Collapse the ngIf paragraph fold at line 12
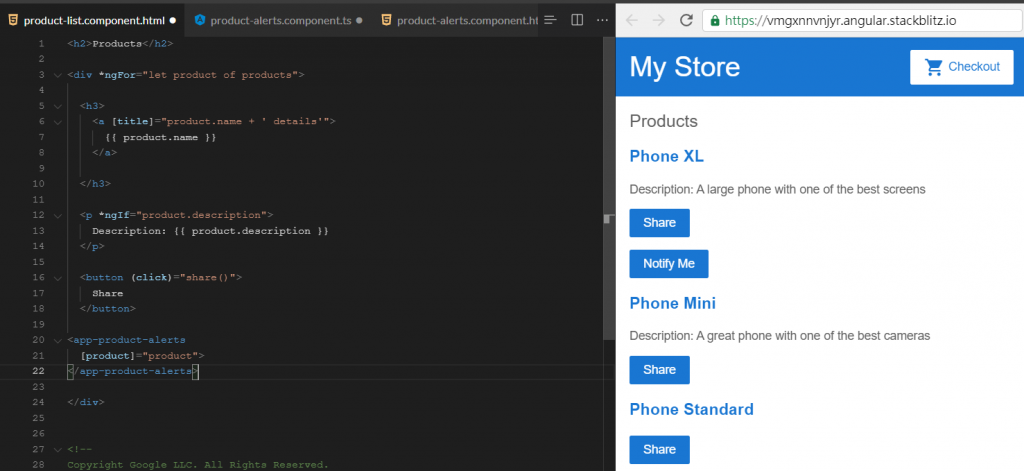 click(x=57, y=215)
